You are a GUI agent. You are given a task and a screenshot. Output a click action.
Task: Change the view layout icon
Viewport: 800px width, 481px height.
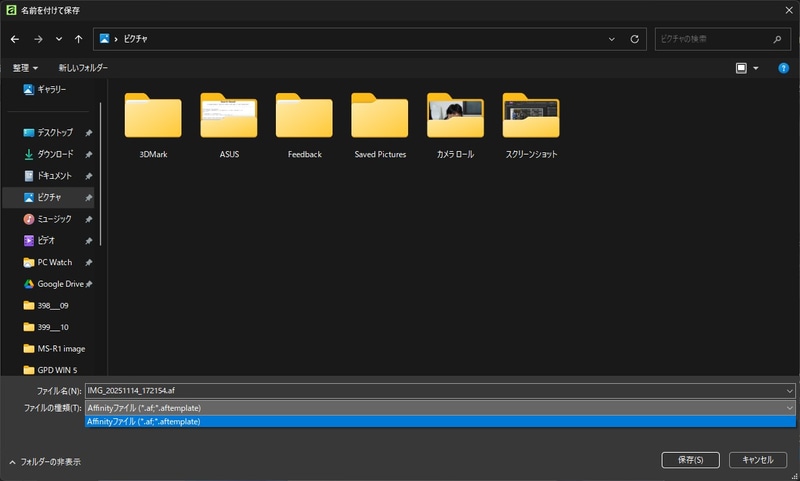[741, 68]
